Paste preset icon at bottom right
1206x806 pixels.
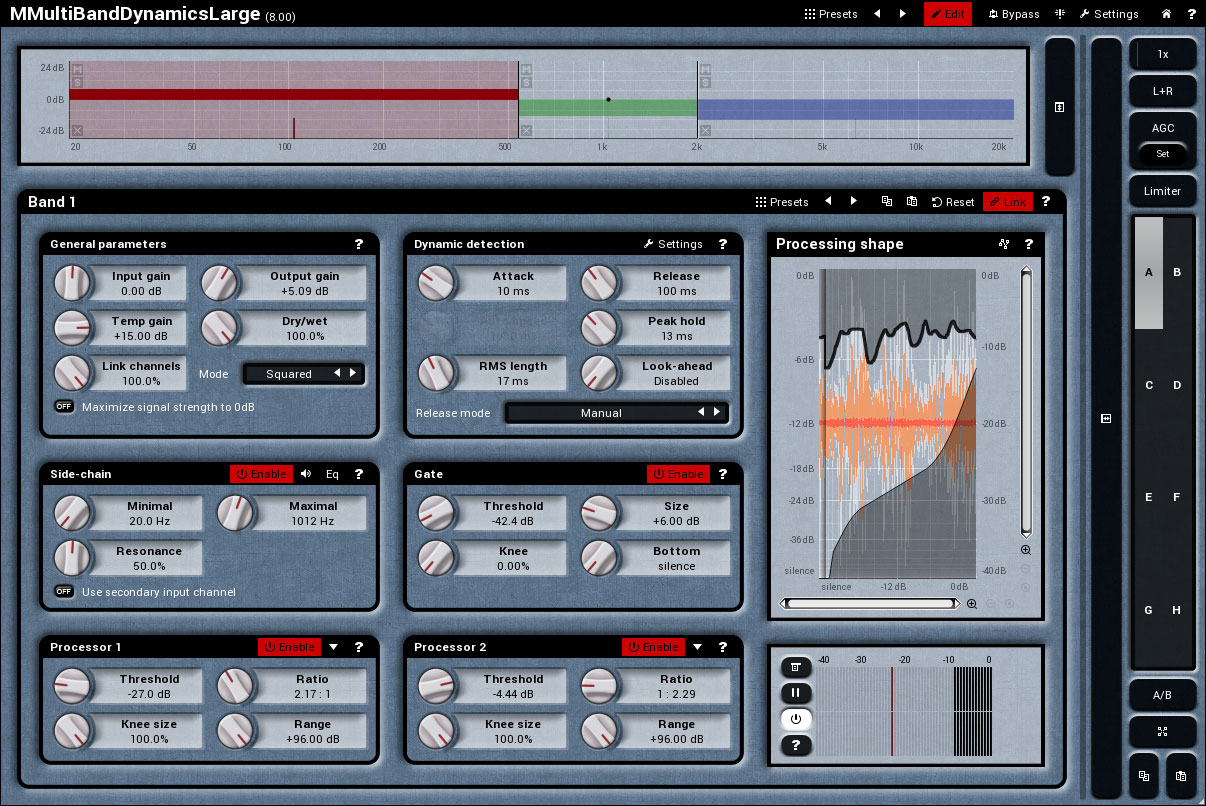(1181, 776)
